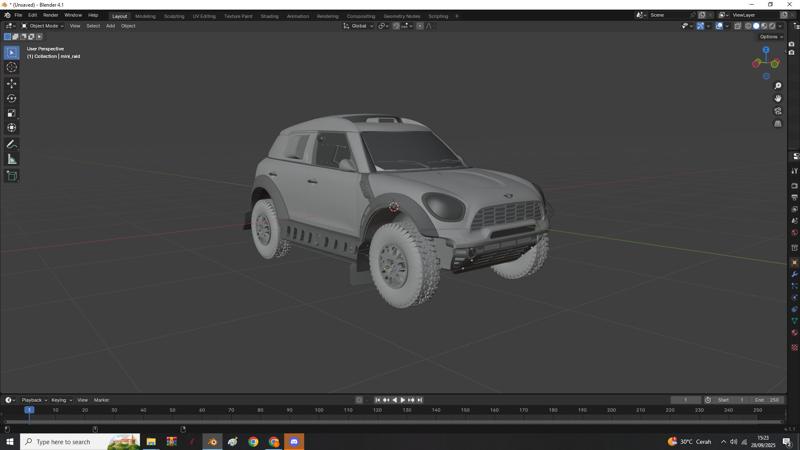
Task: Switch to the Shading workspace tab
Action: coord(269,16)
